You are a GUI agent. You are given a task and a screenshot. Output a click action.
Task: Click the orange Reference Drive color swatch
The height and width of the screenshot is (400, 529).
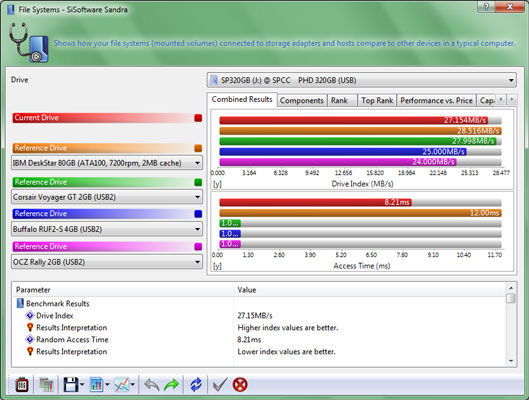[198, 148]
